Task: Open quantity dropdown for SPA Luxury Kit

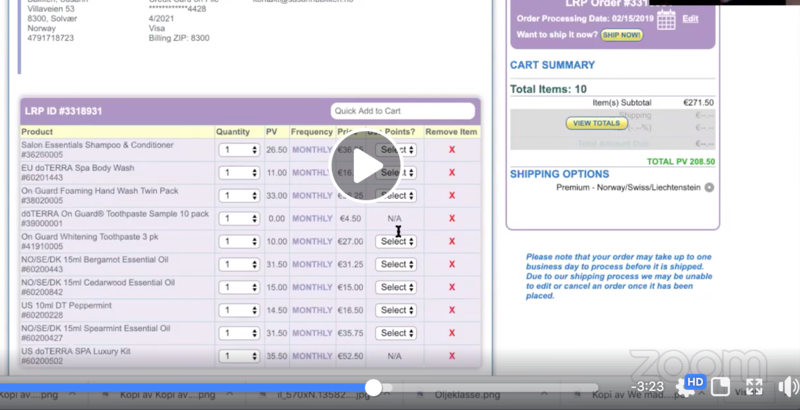Action: point(239,356)
